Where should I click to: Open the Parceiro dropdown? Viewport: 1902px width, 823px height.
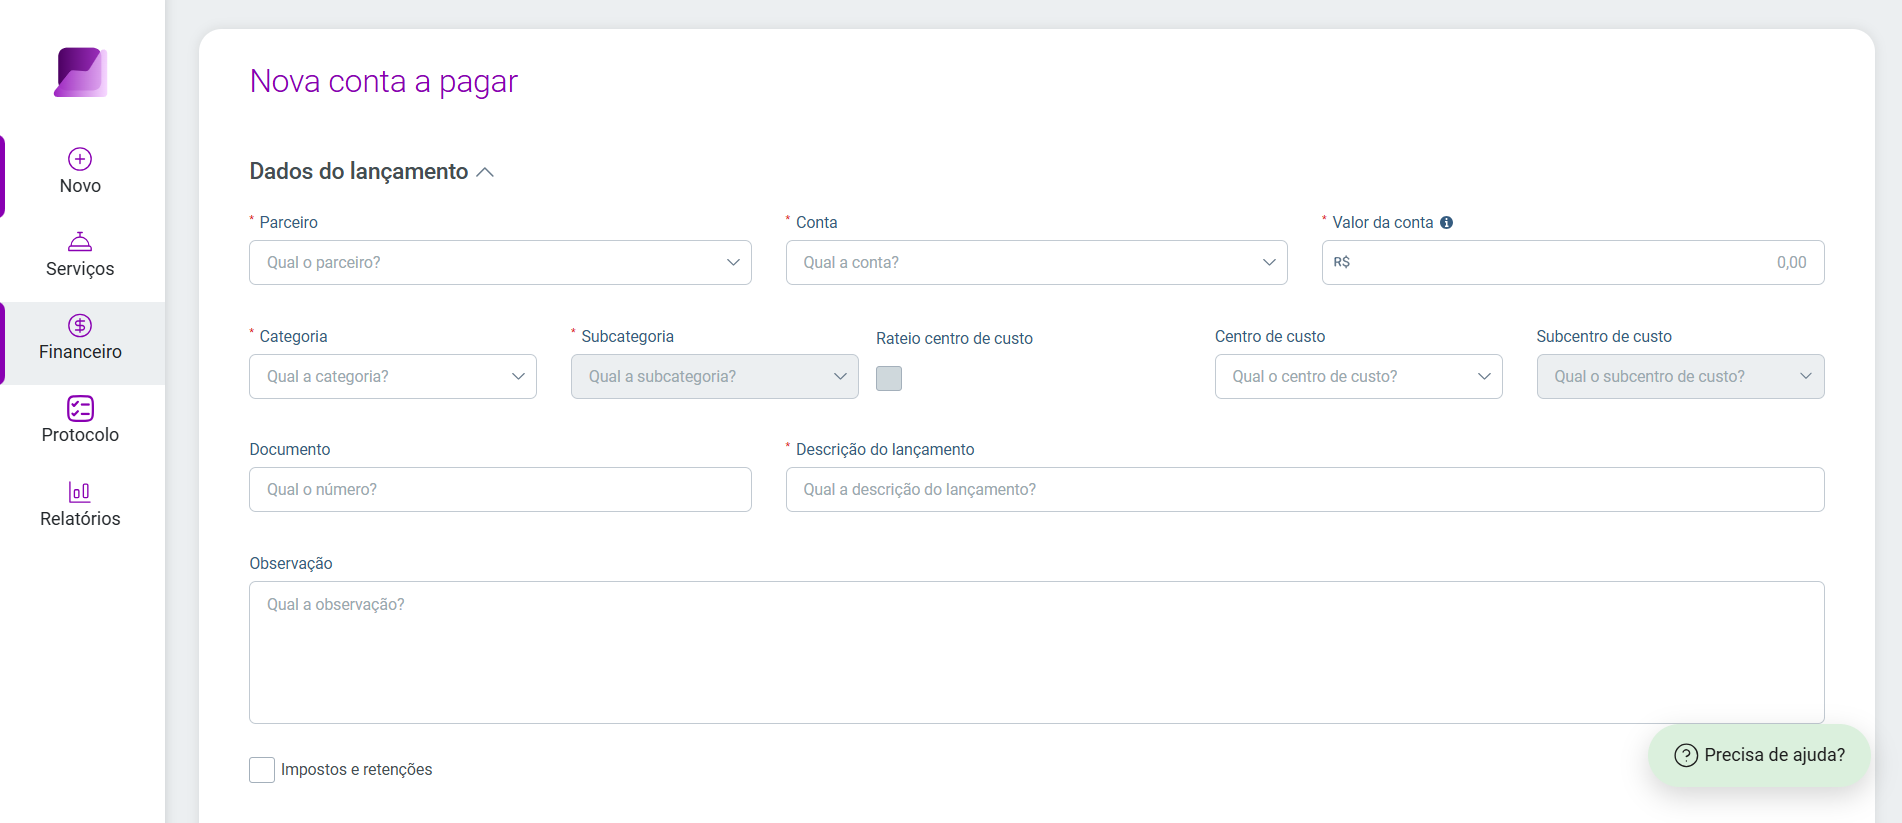(500, 262)
